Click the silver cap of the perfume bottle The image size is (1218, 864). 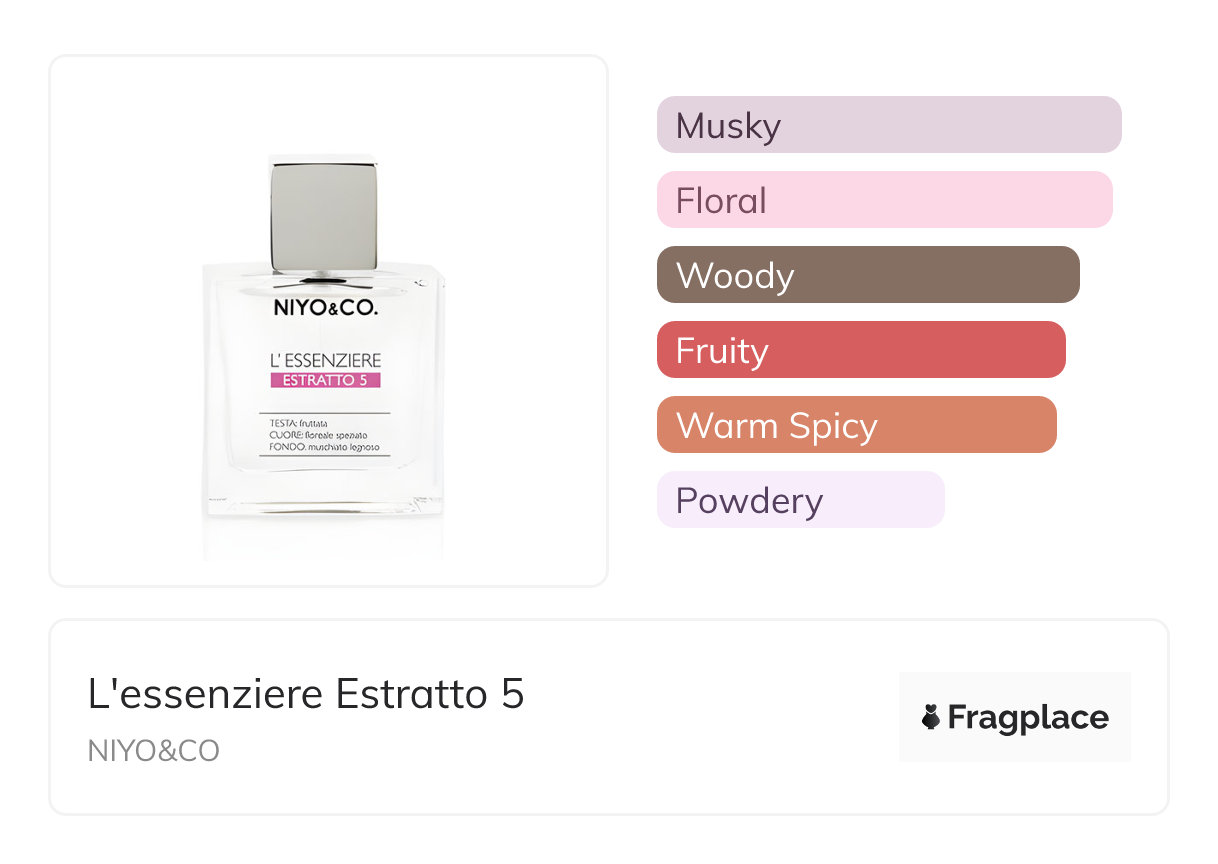[x=323, y=213]
